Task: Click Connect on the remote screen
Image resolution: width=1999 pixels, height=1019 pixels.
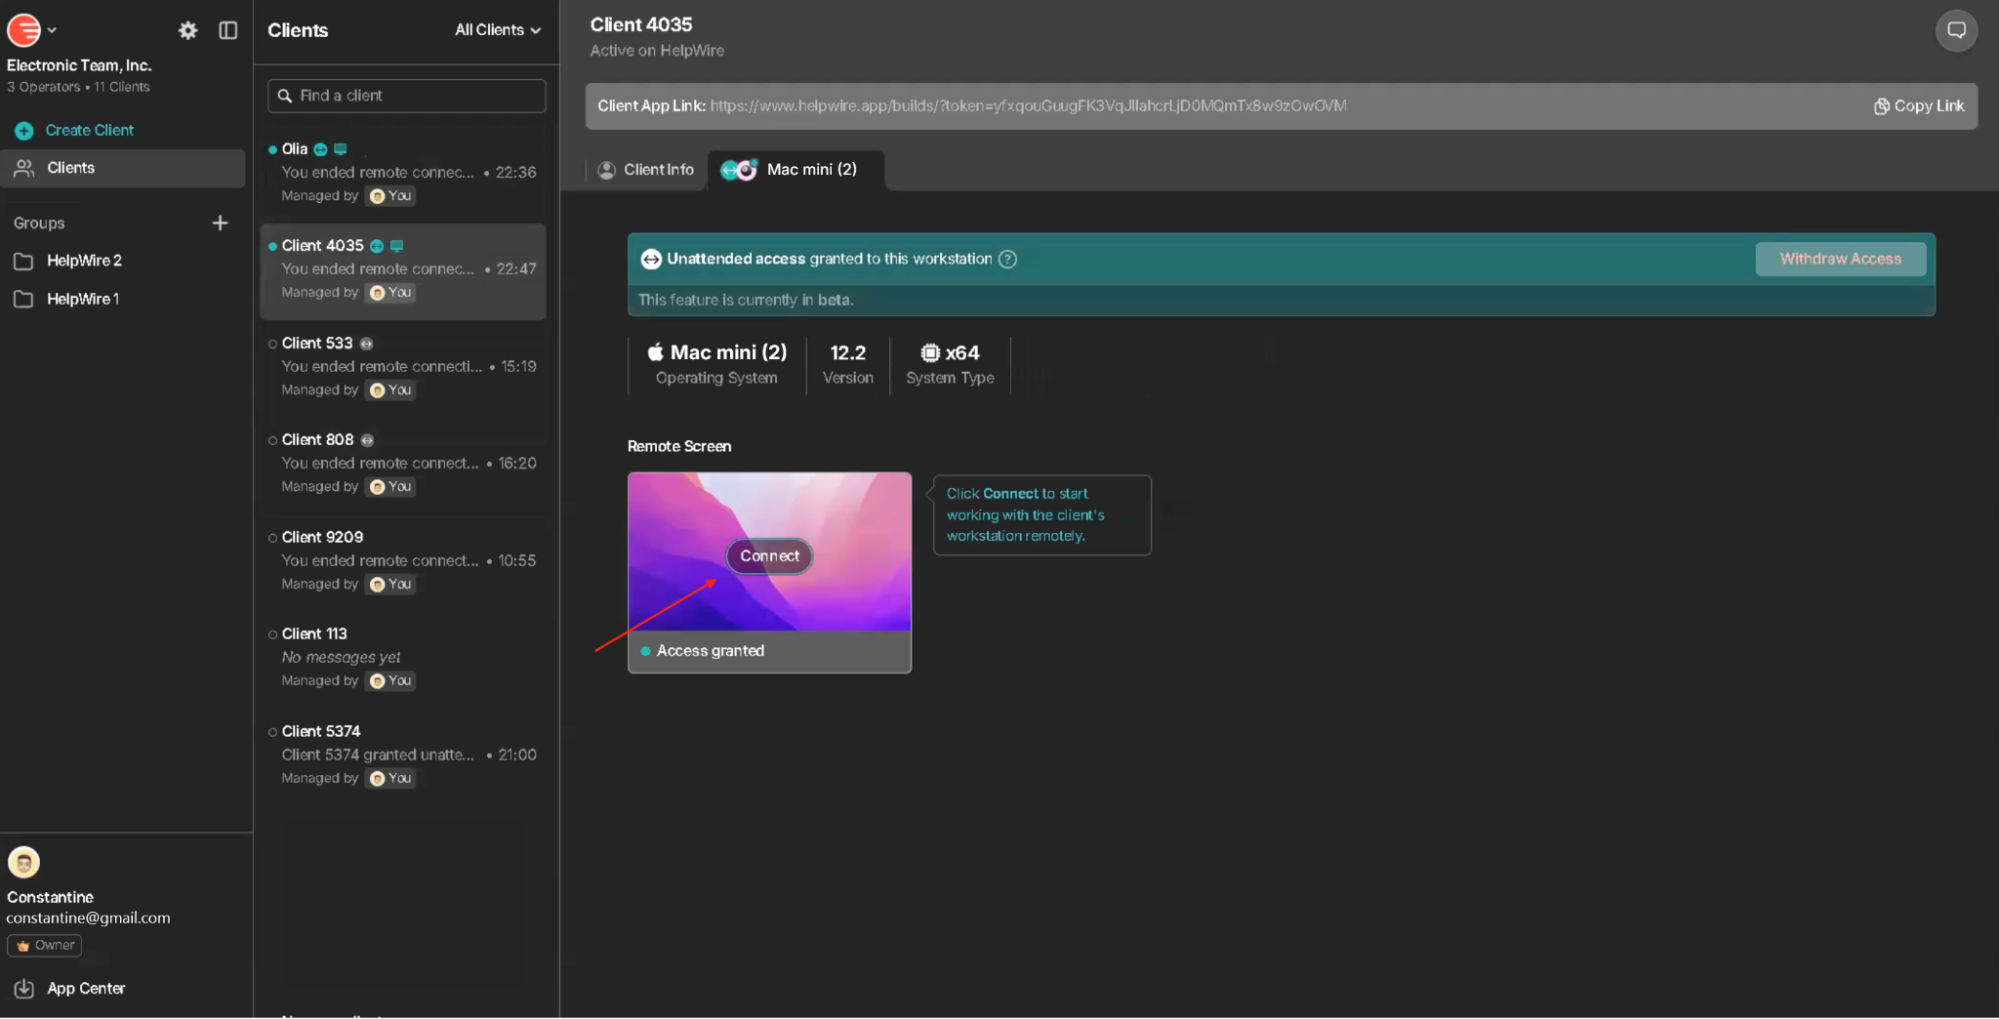Action: pos(769,556)
